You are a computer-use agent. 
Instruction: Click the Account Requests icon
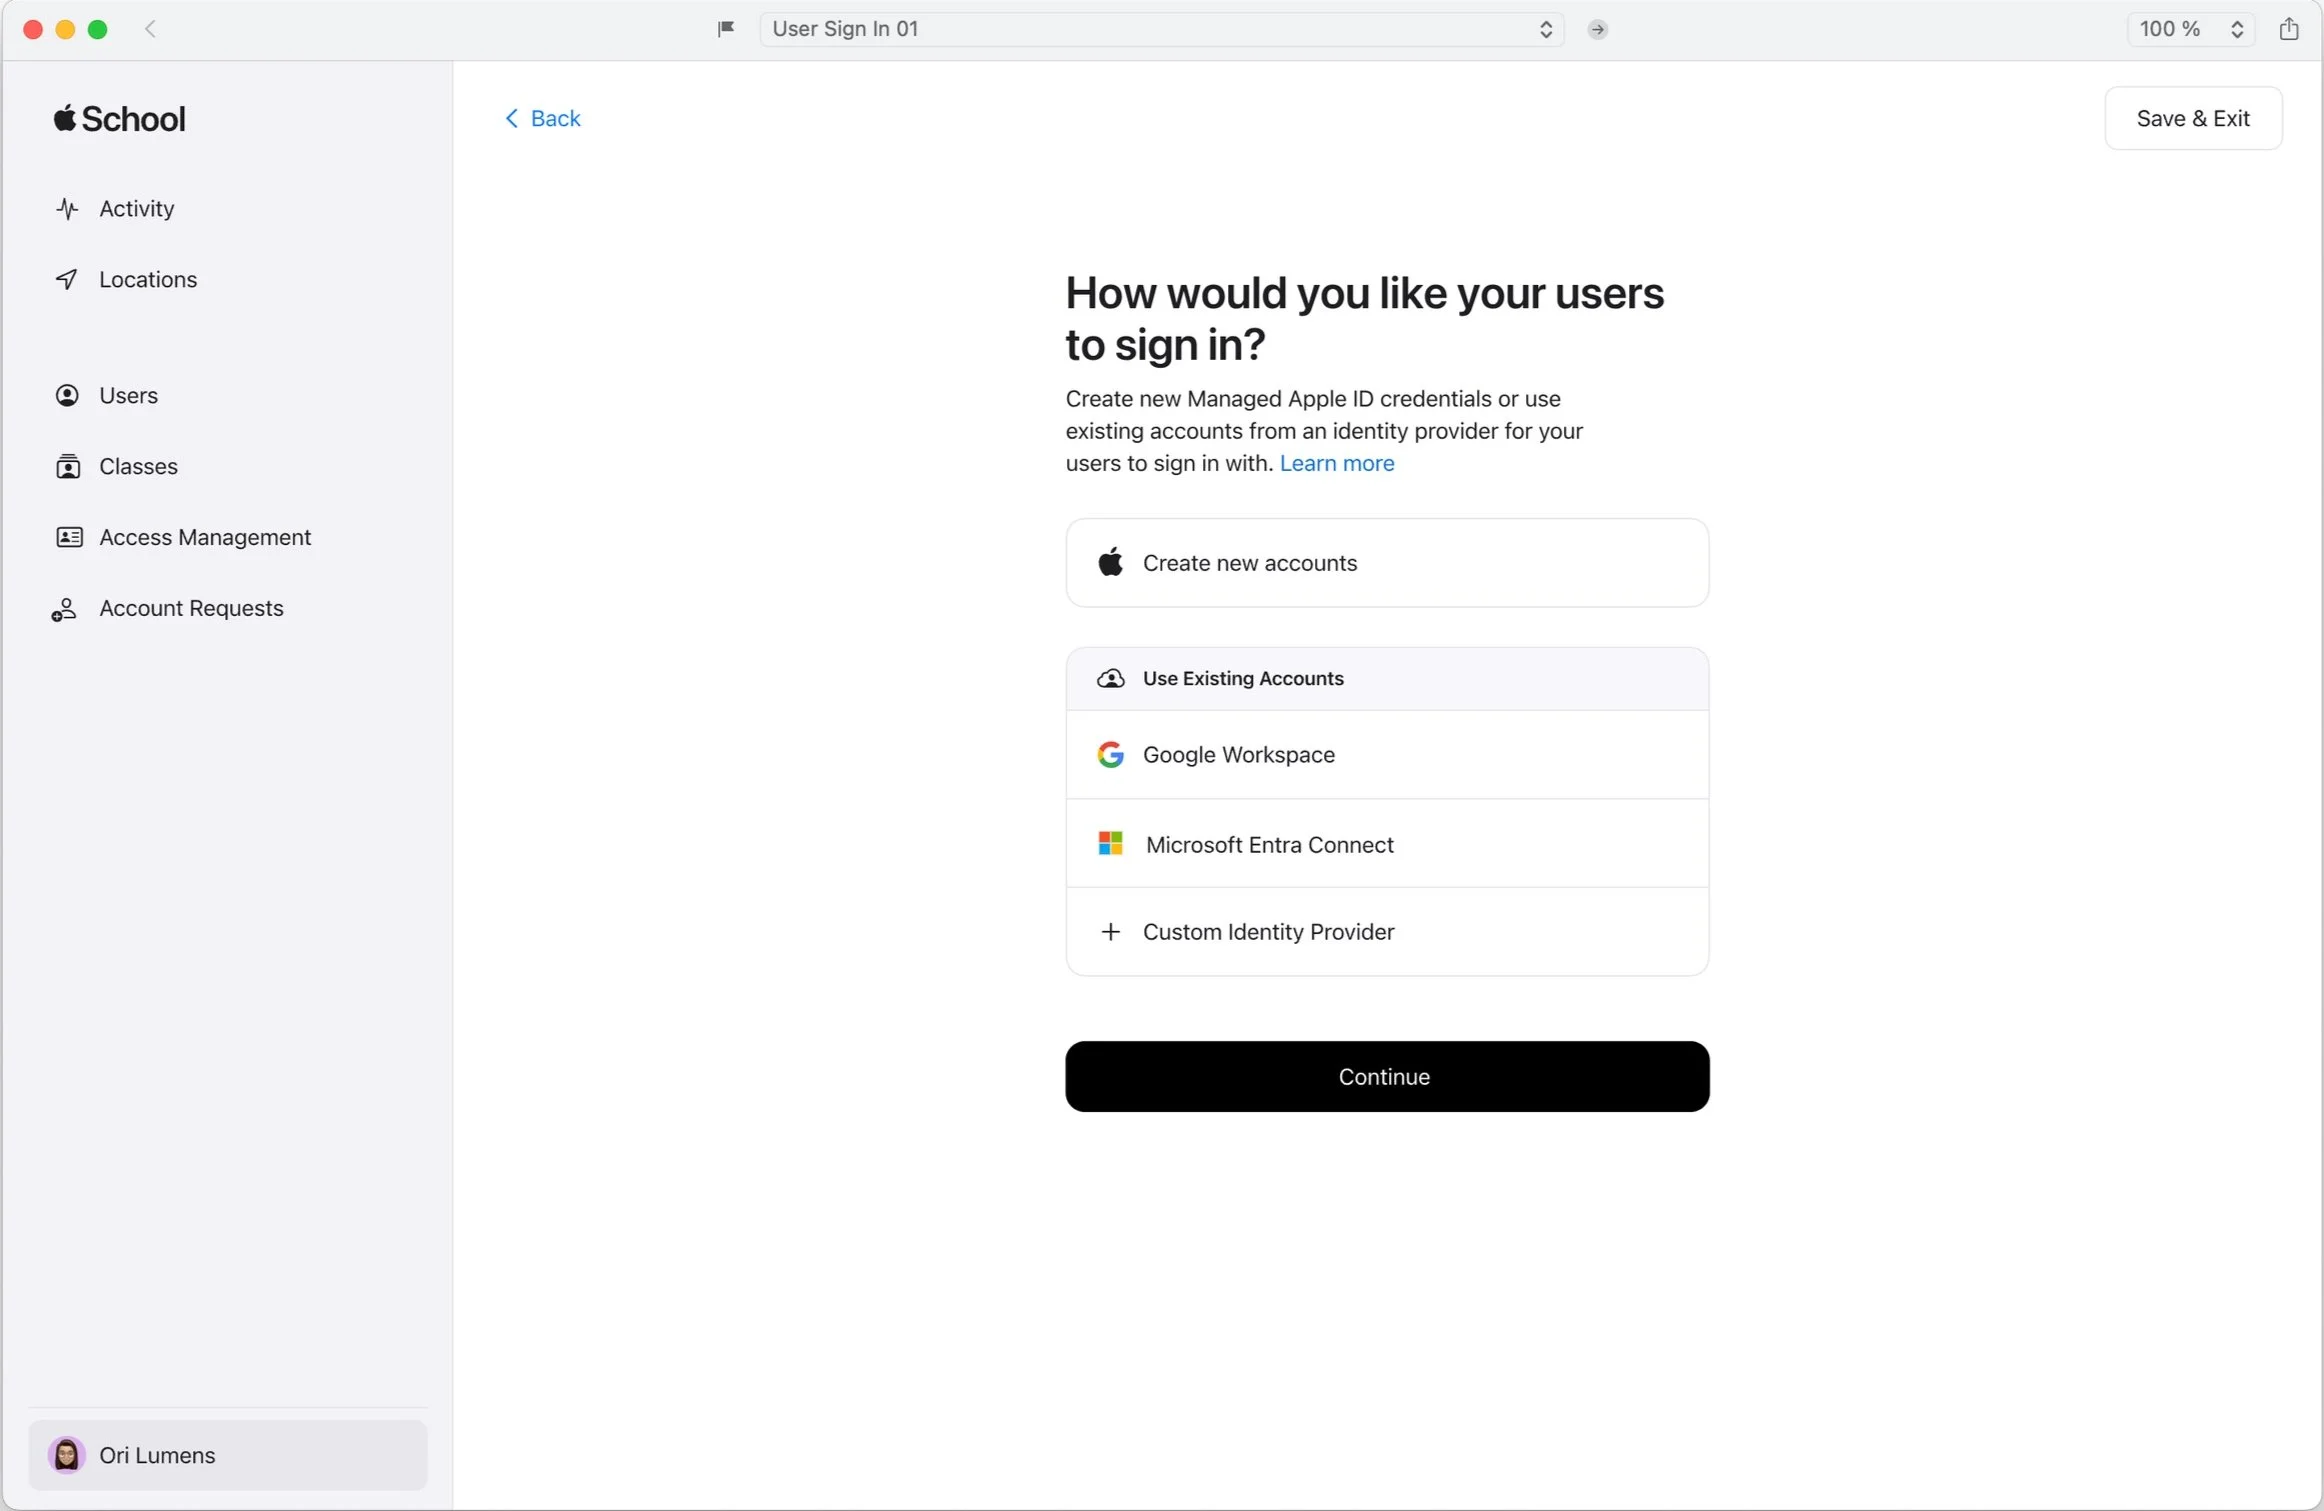pyautogui.click(x=64, y=609)
